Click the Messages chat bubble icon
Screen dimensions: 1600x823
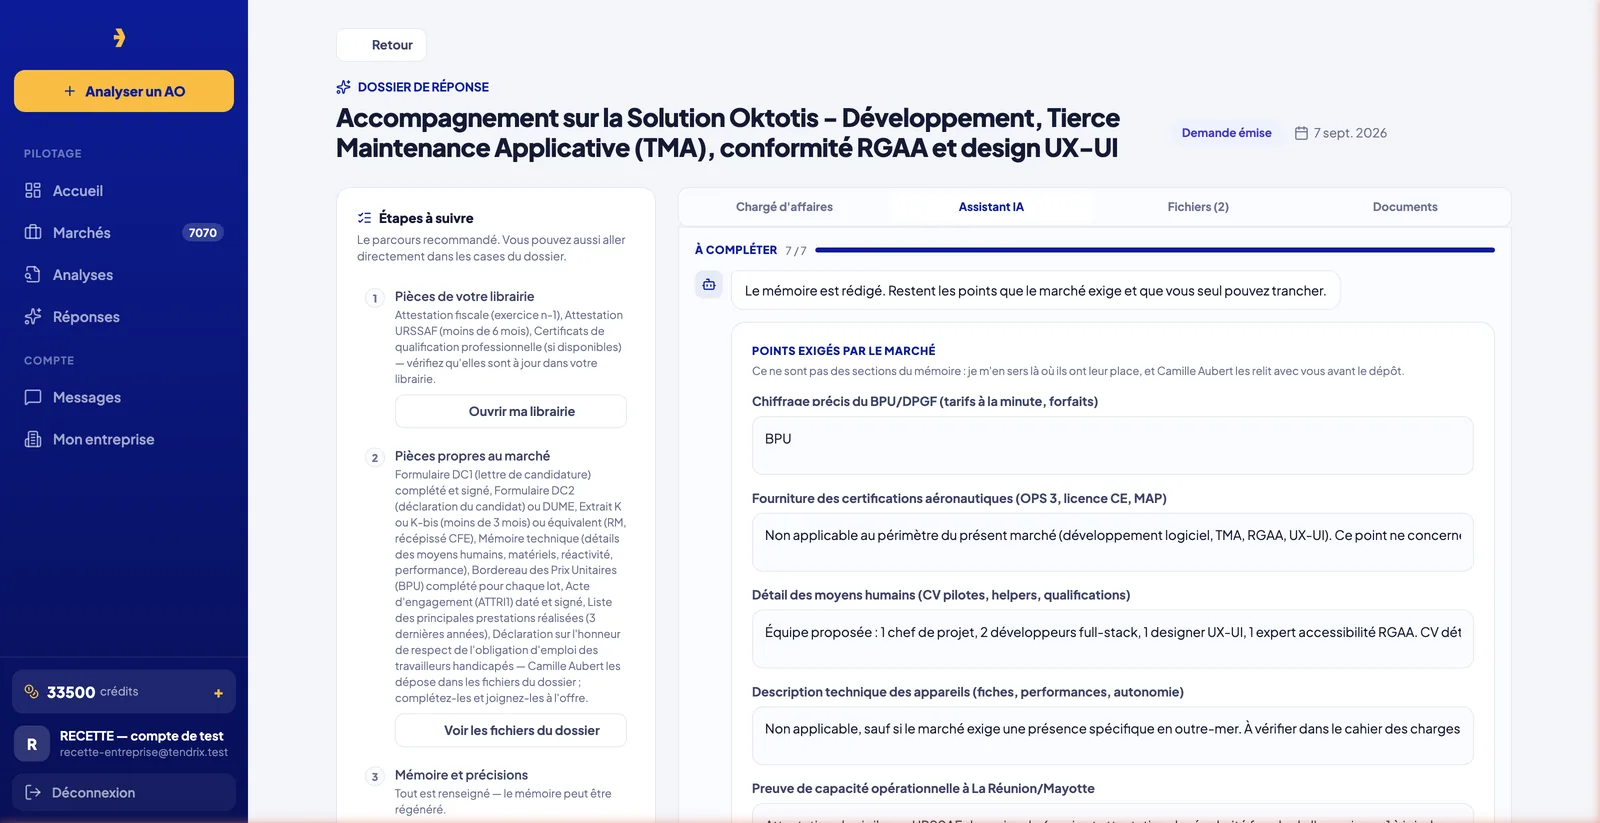tap(33, 397)
